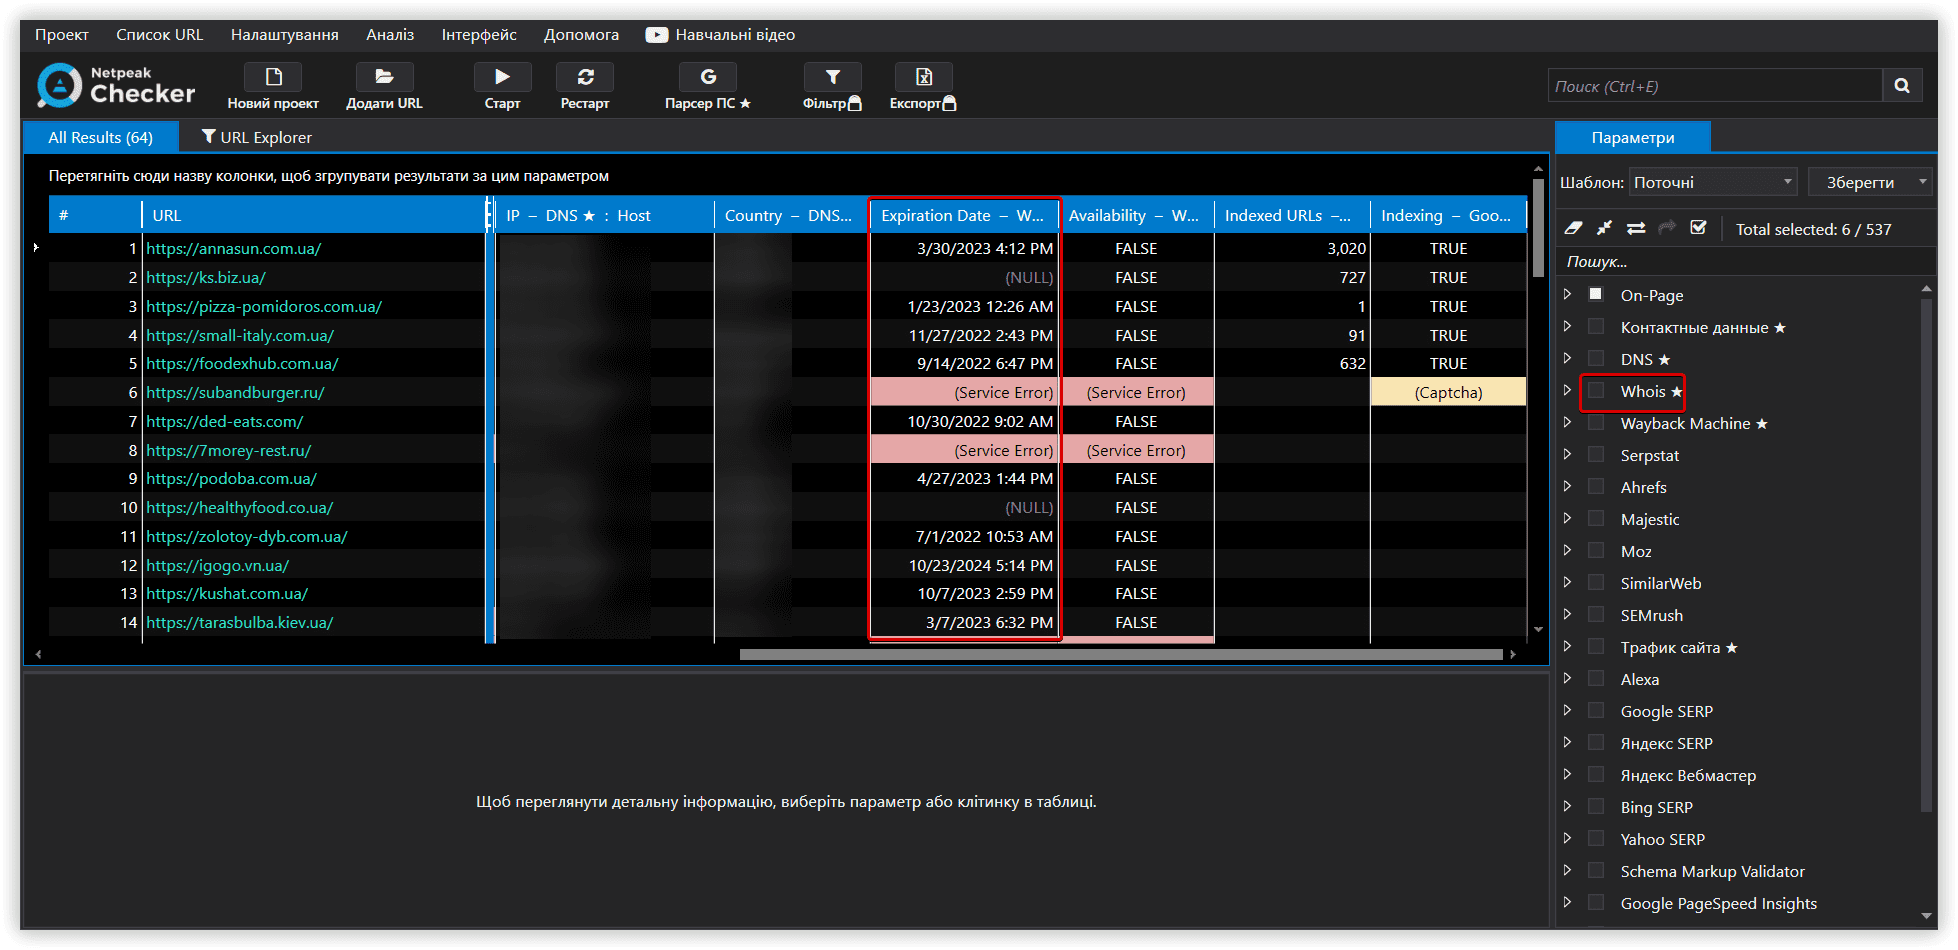Image resolution: width=1958 pixels, height=950 pixels.
Task: Click the URL column header
Action: [x=314, y=215]
